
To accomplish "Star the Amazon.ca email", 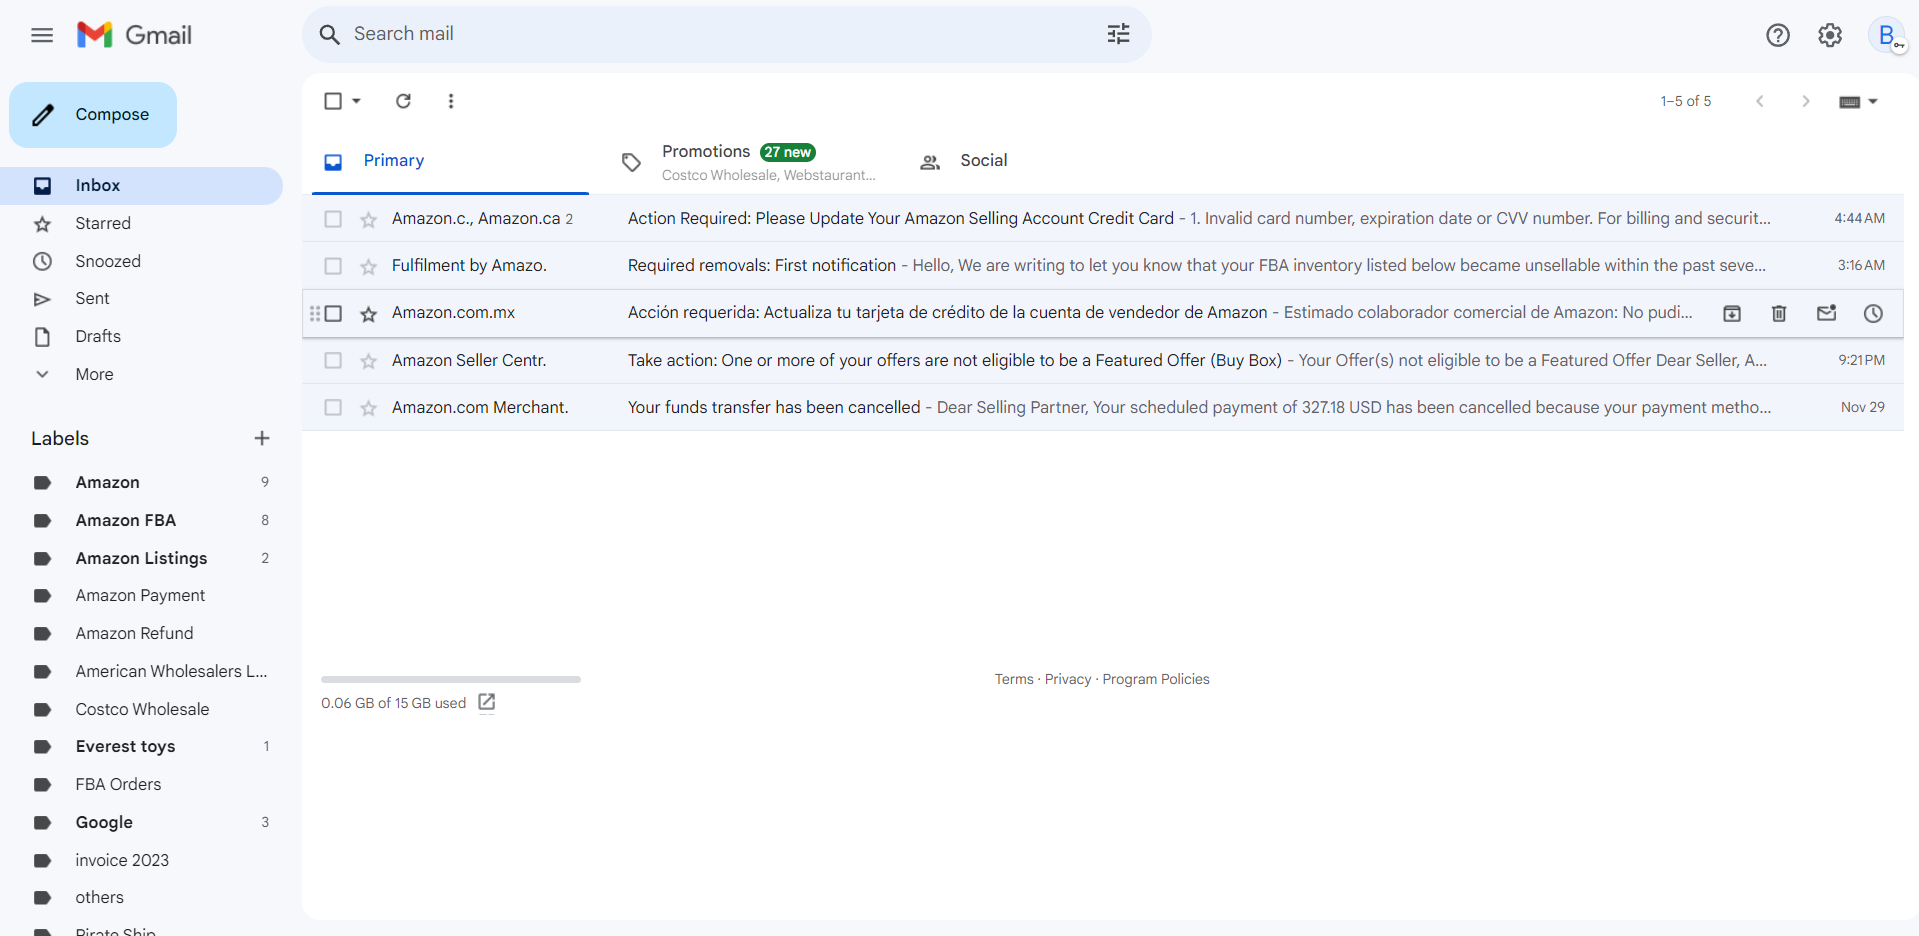I will tap(369, 219).
